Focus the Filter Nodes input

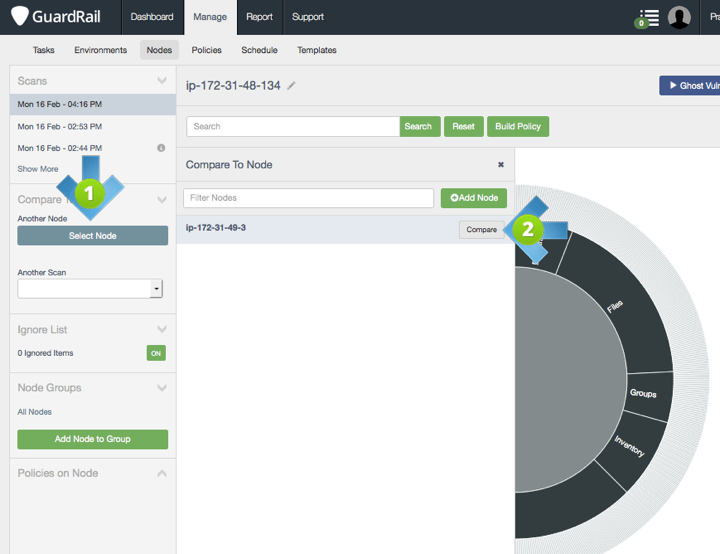(309, 198)
